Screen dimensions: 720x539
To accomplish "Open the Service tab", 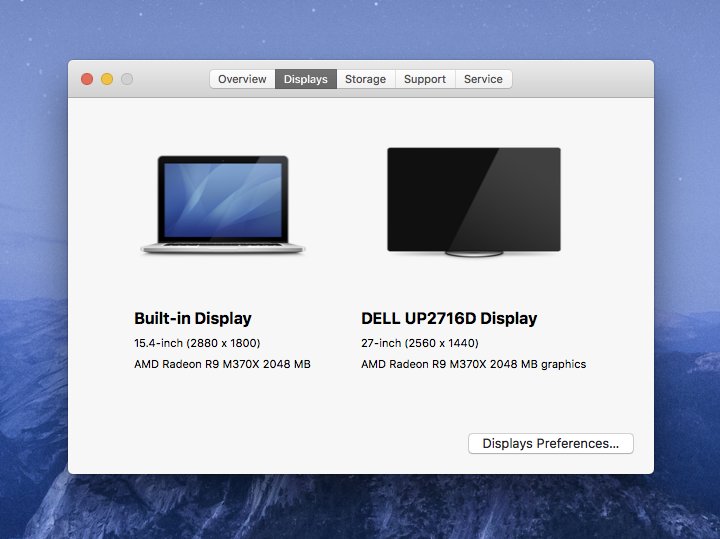I will tap(483, 79).
